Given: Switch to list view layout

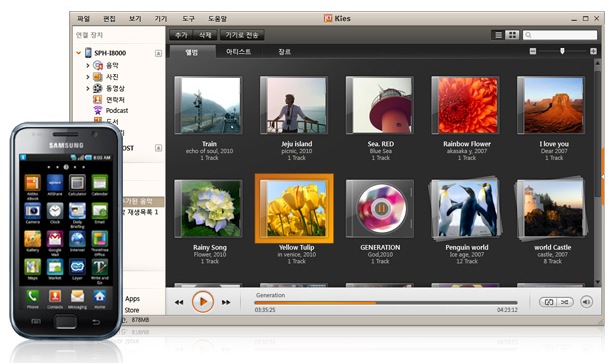Looking at the screenshot, I should coord(498,35).
